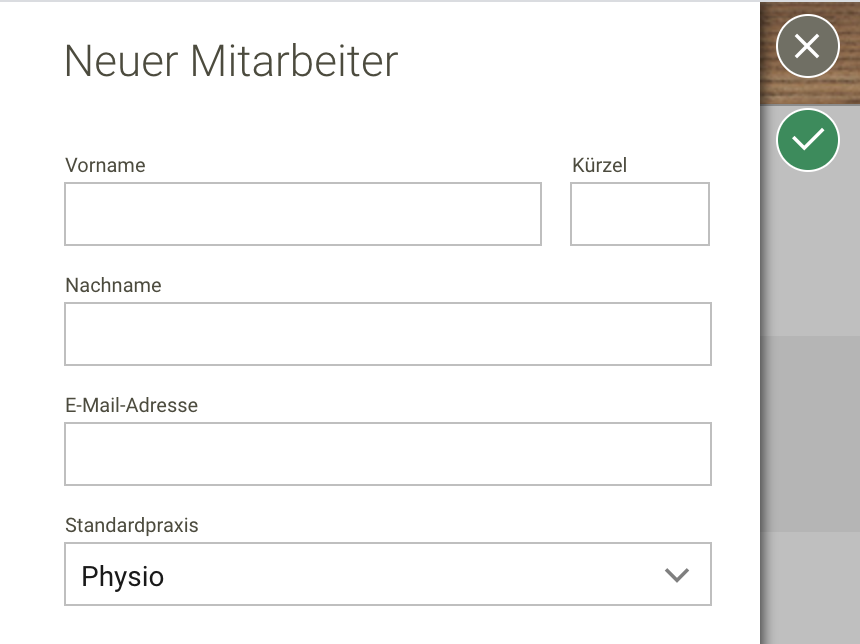Click the Vorname field label

click(x=105, y=165)
